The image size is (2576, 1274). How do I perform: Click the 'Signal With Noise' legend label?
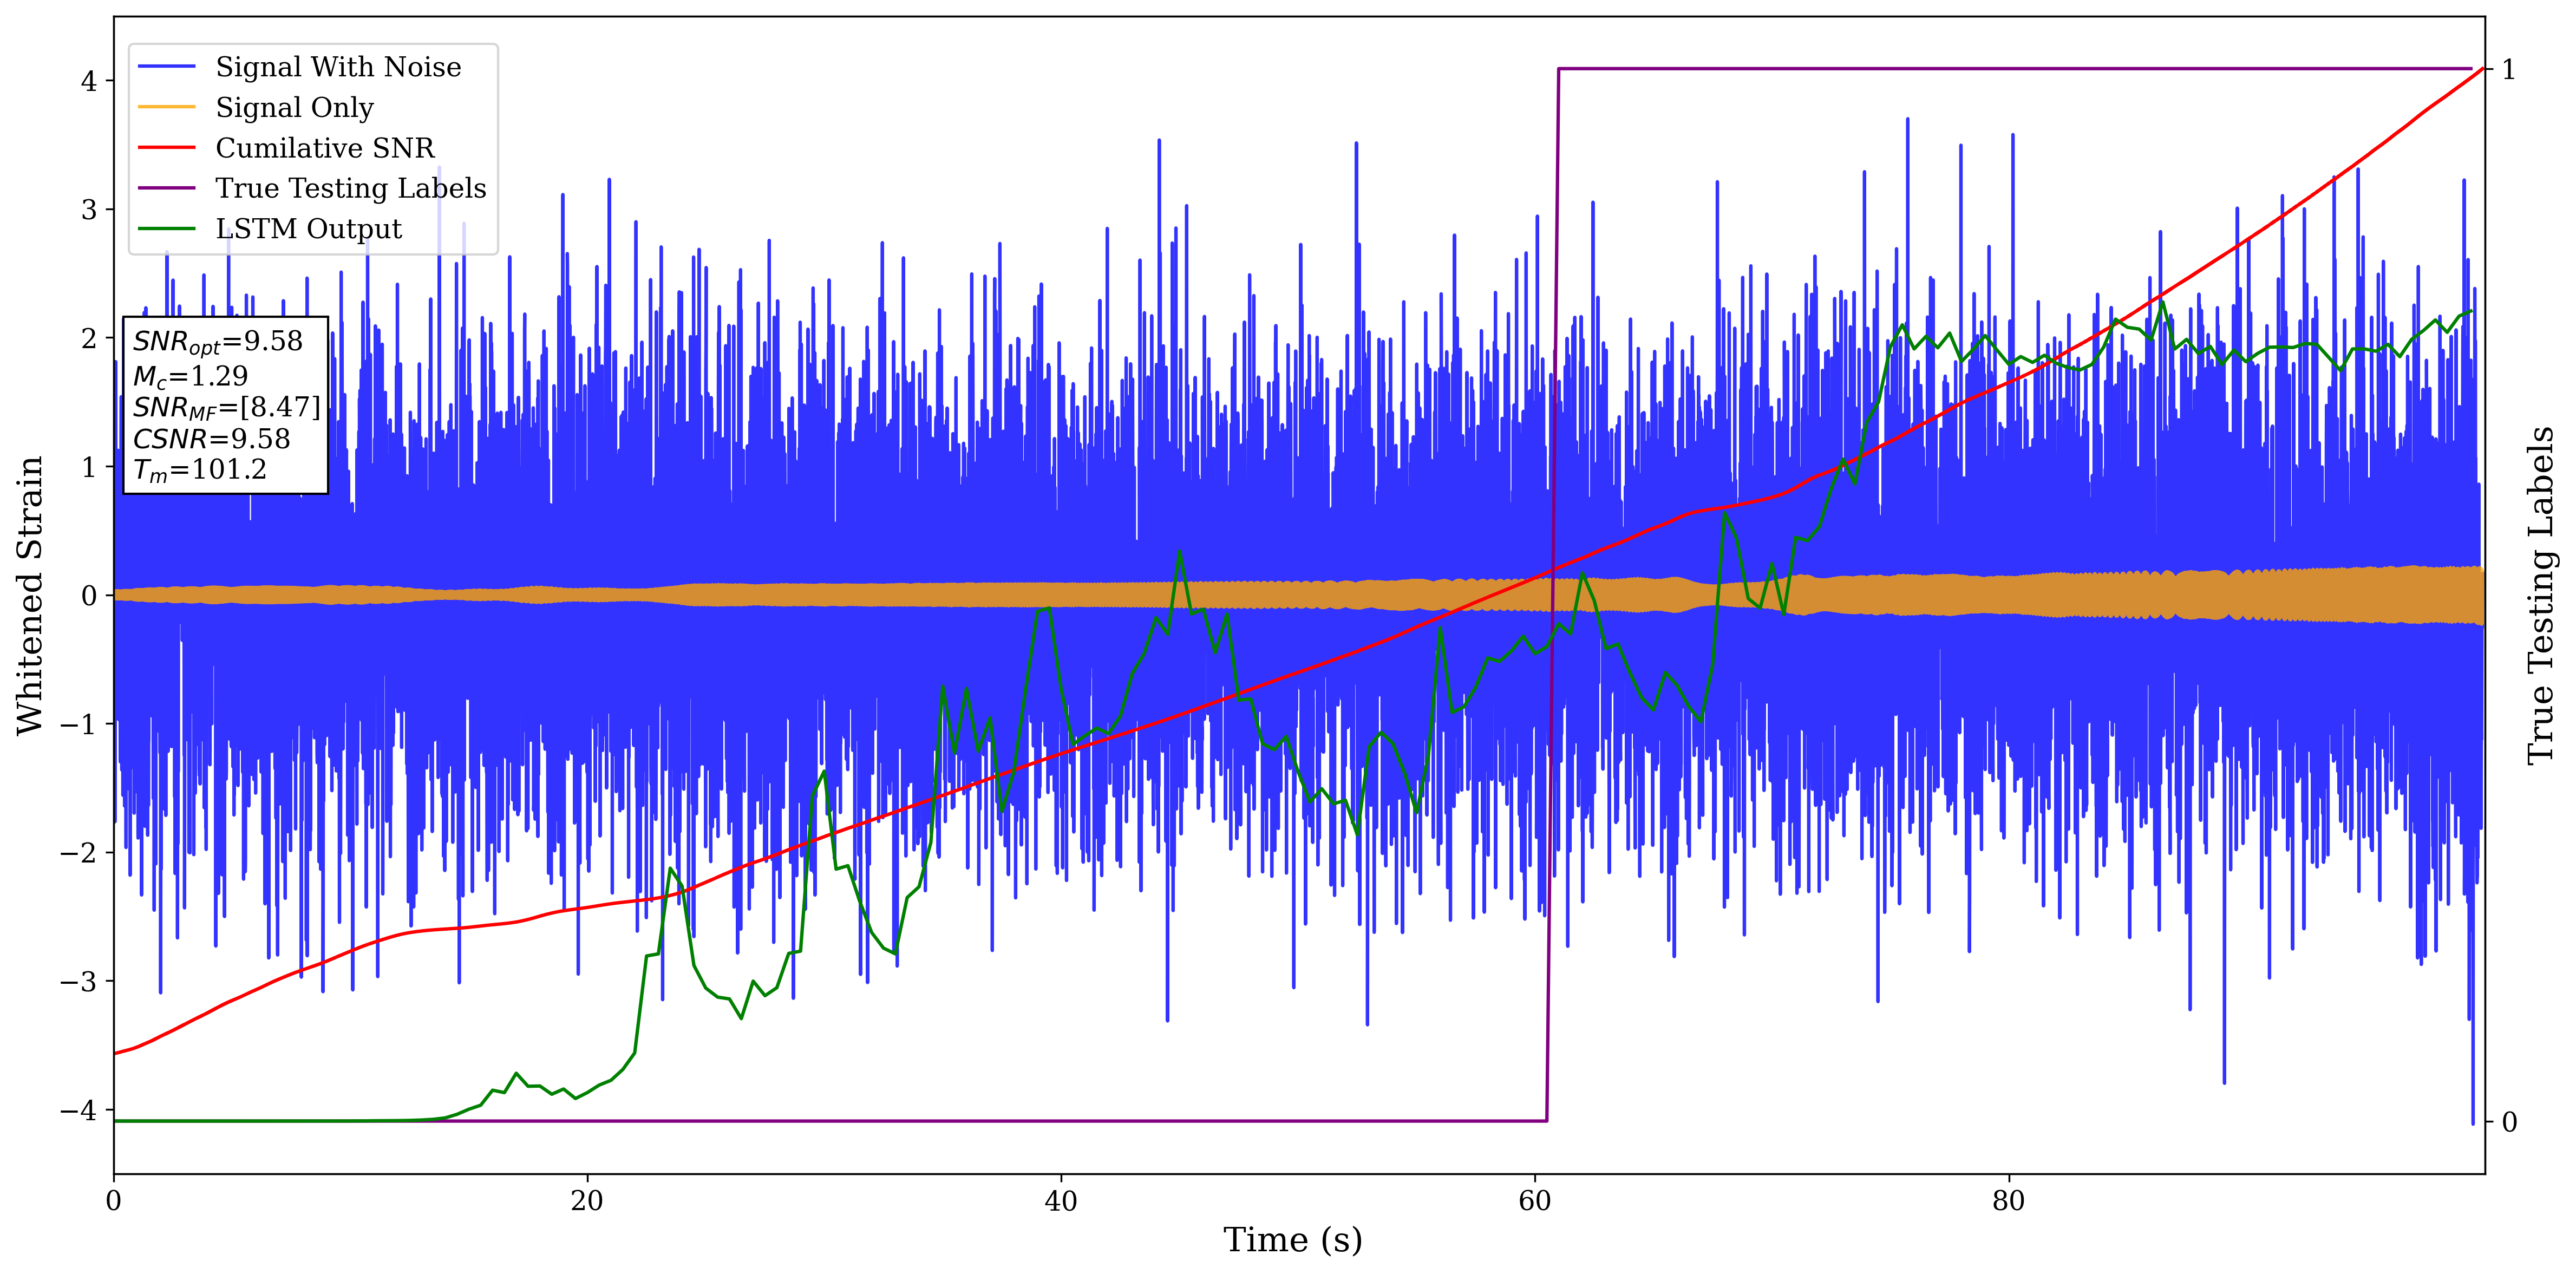coord(338,67)
